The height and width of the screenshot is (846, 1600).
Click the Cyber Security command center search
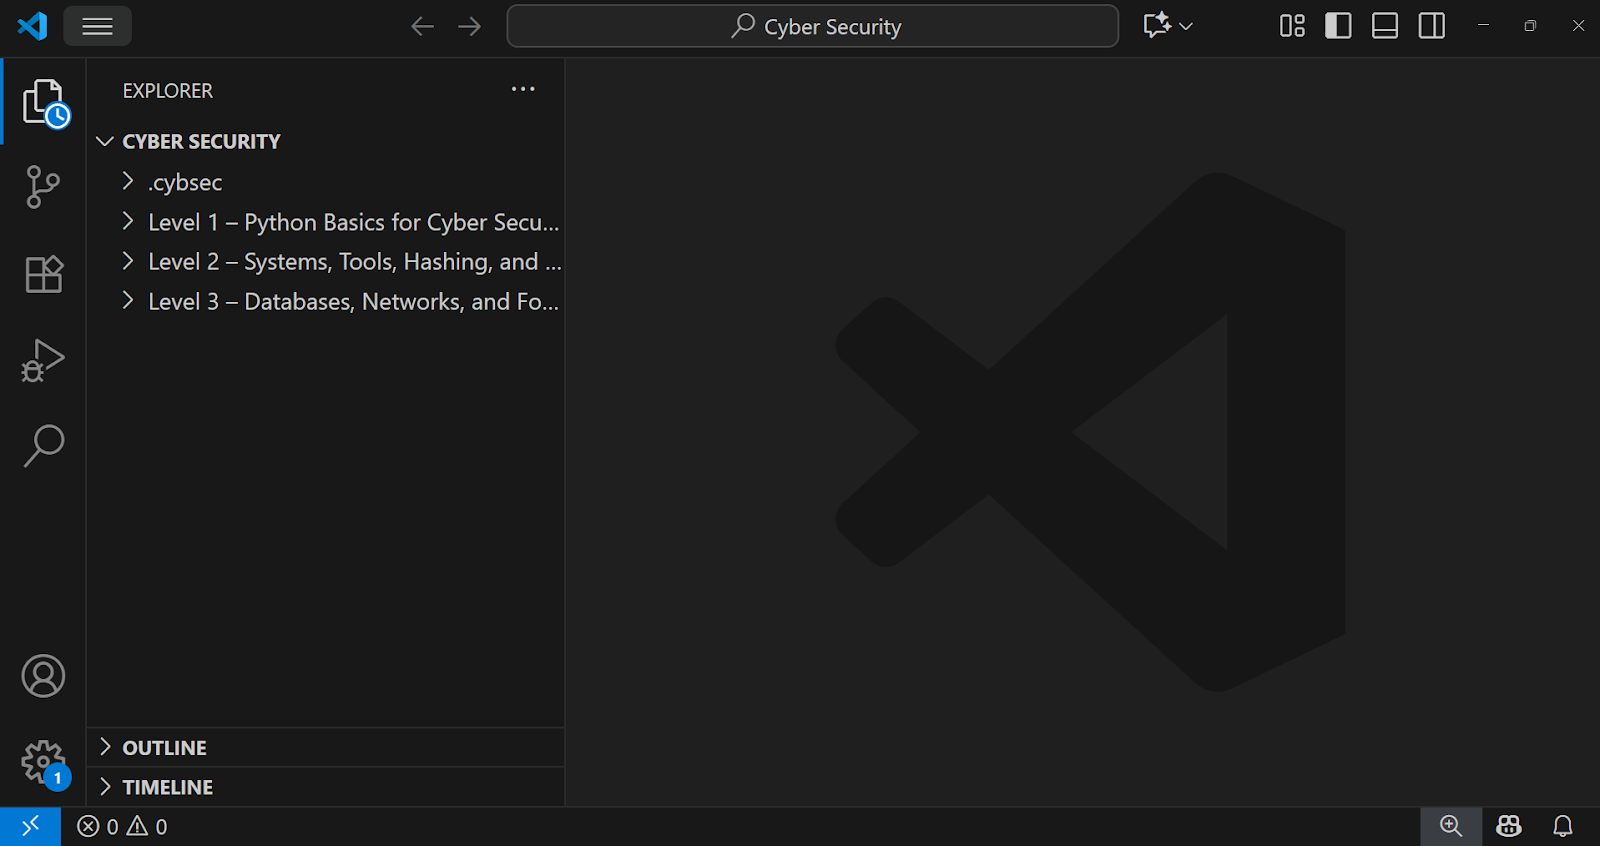coord(812,26)
